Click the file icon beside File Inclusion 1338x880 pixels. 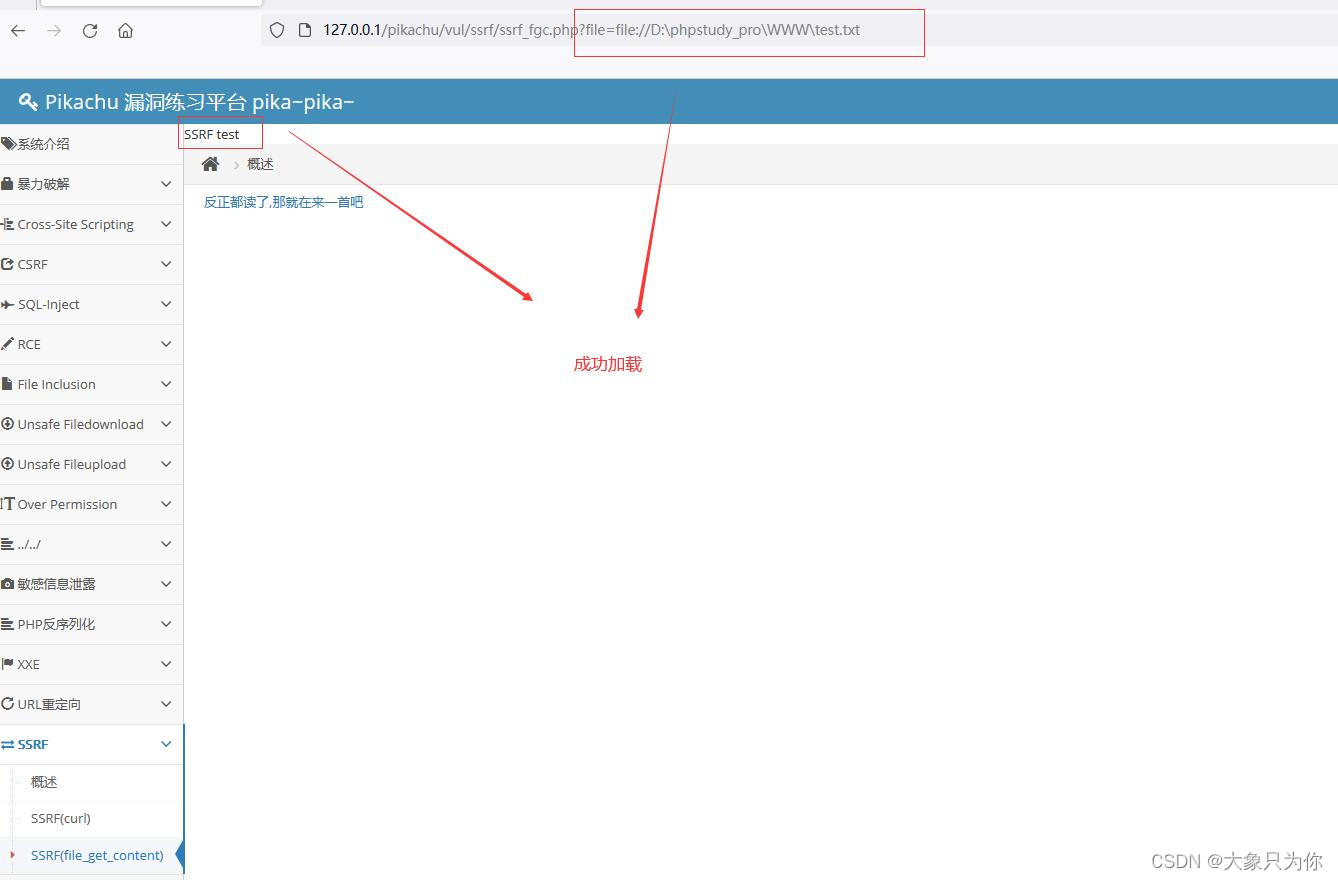(x=7, y=384)
